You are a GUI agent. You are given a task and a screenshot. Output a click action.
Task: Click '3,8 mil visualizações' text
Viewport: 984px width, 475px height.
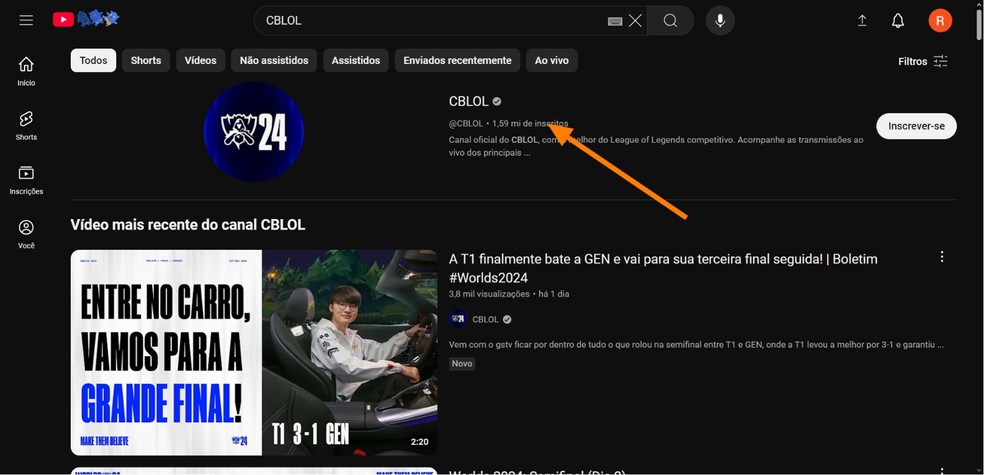pyautogui.click(x=489, y=294)
